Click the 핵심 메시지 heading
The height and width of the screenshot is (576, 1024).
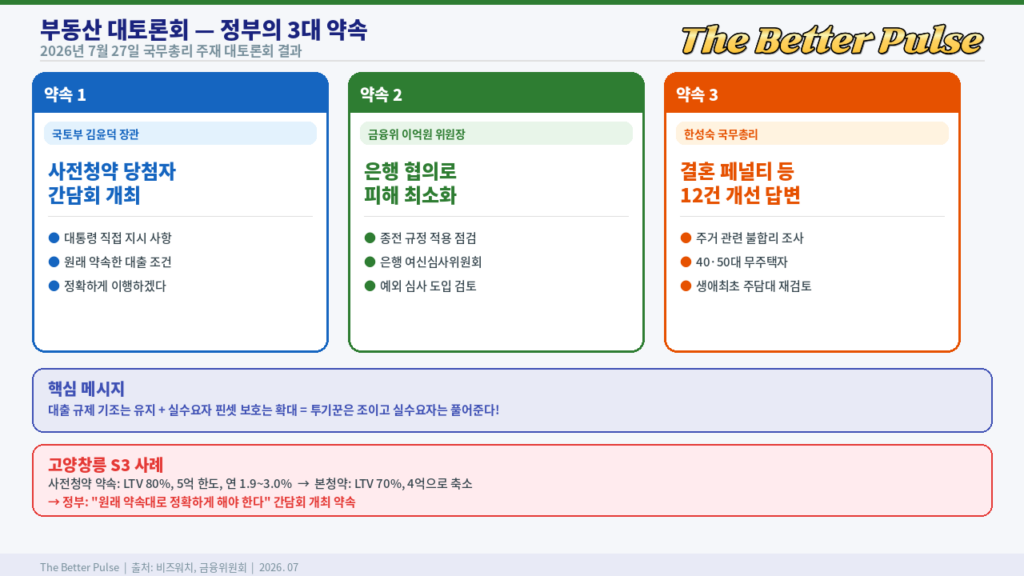[86, 389]
